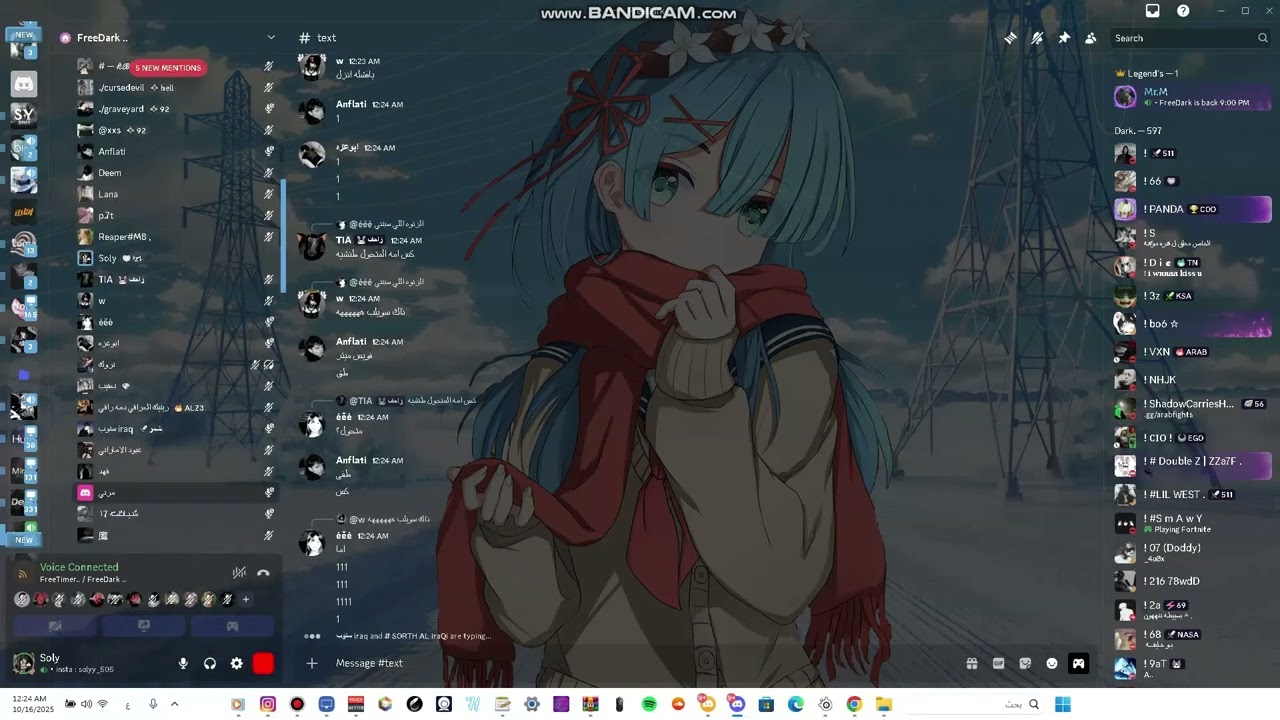The image size is (1280, 720).
Task: Open the attachment plus menu
Action: click(x=312, y=663)
